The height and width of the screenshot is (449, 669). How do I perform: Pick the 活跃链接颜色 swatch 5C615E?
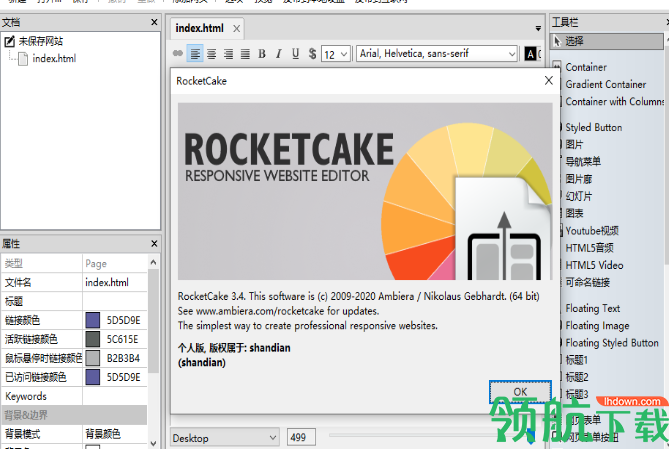pyautogui.click(x=93, y=339)
